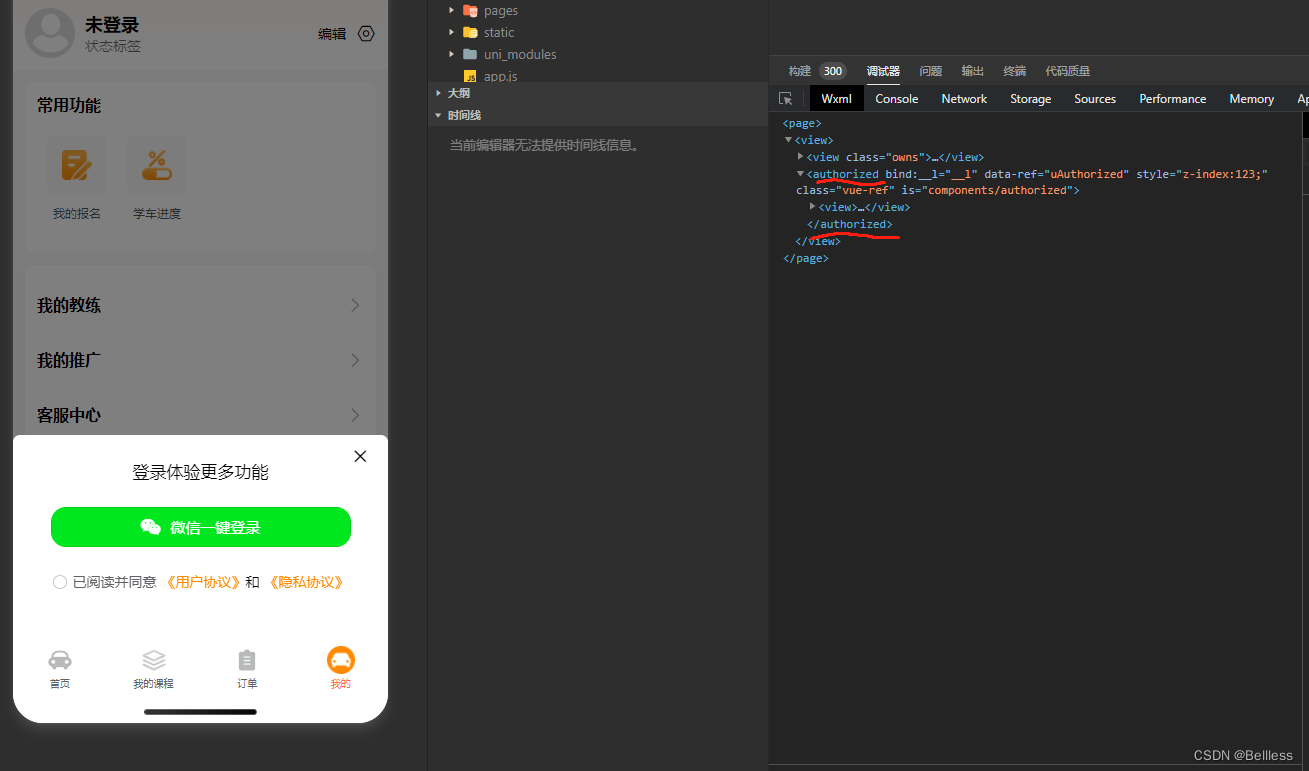Open the 我的报名 function icon
The height and width of the screenshot is (771, 1309).
[77, 165]
